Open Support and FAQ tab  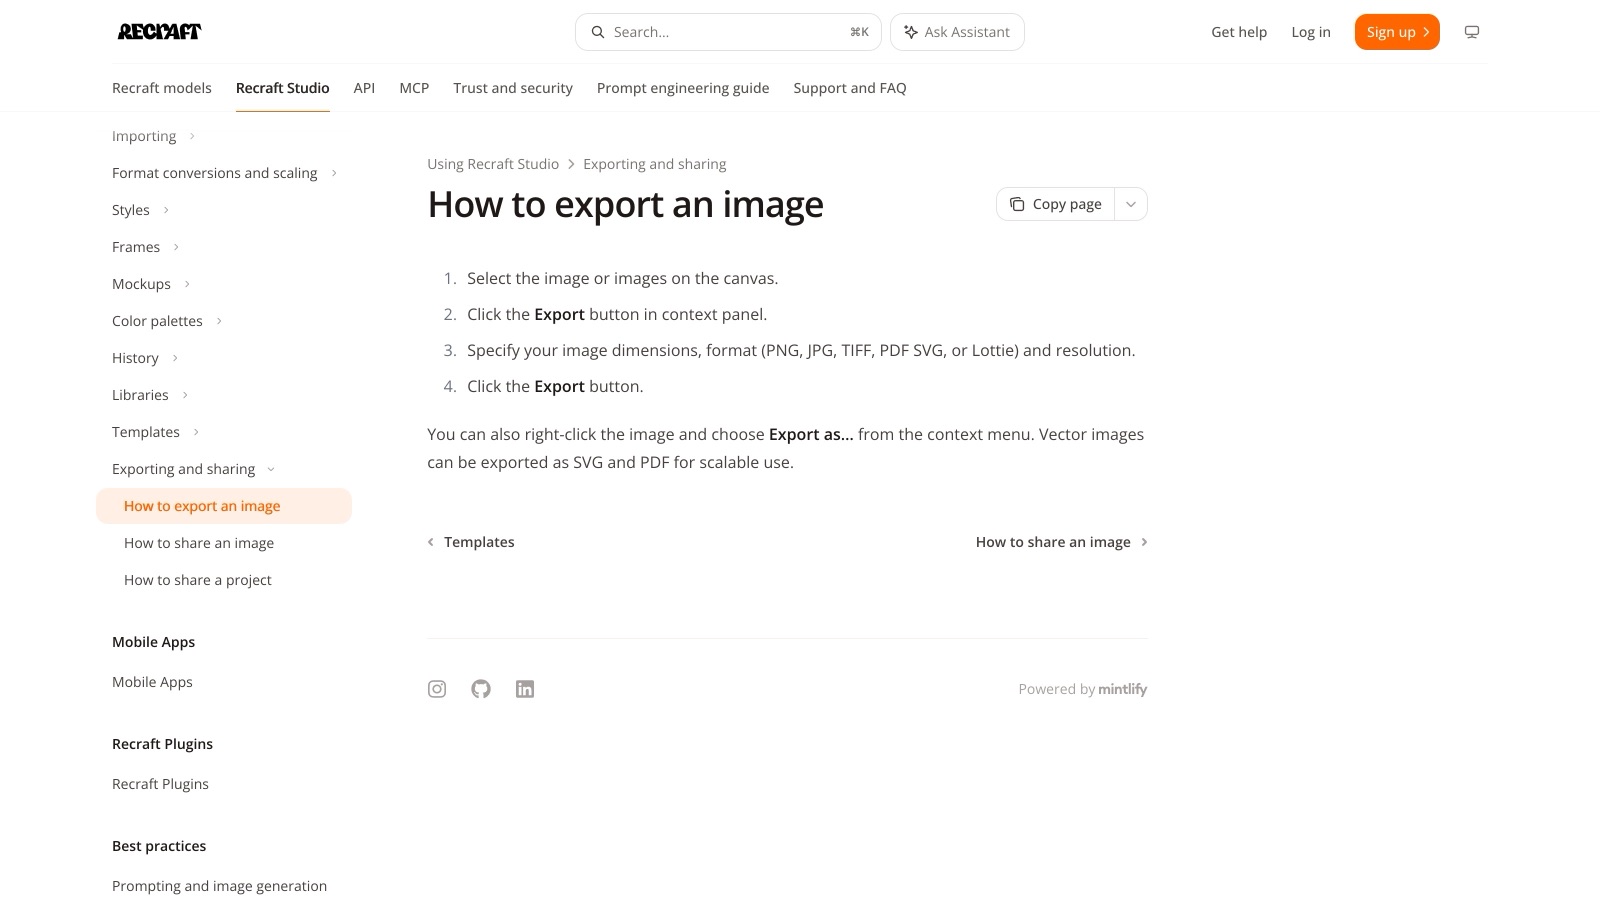850,88
